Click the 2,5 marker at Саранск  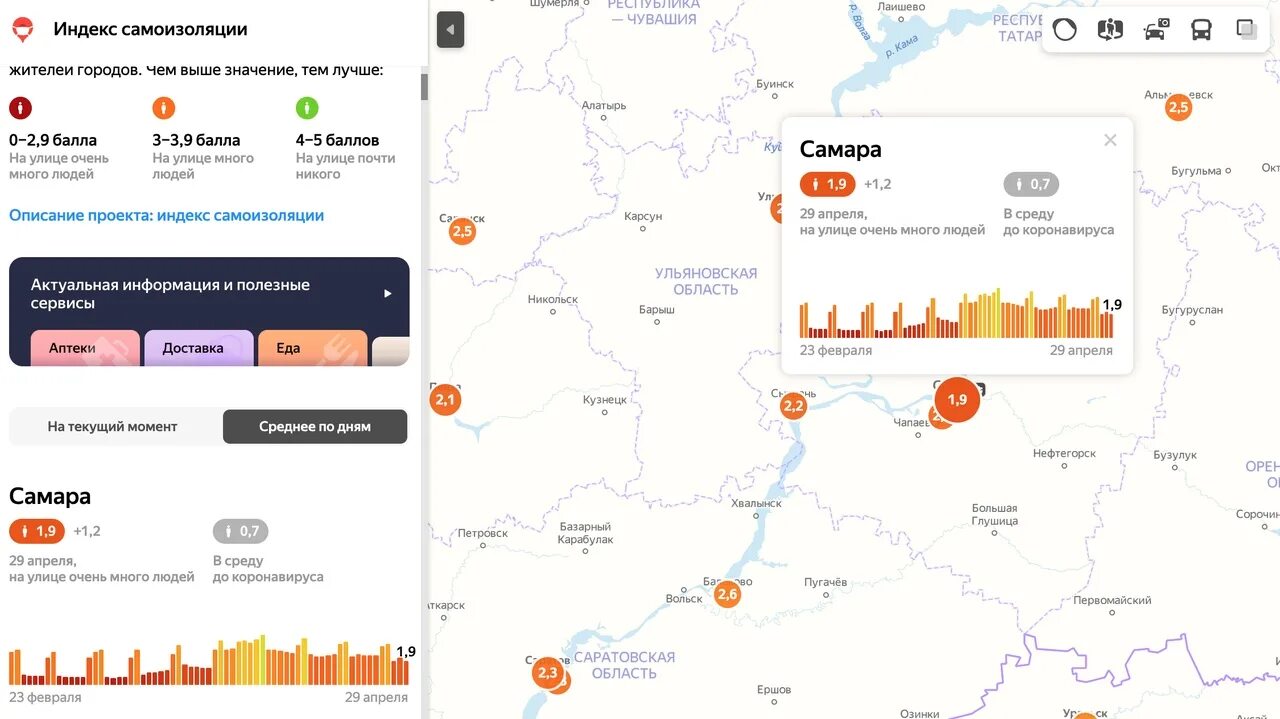[462, 232]
